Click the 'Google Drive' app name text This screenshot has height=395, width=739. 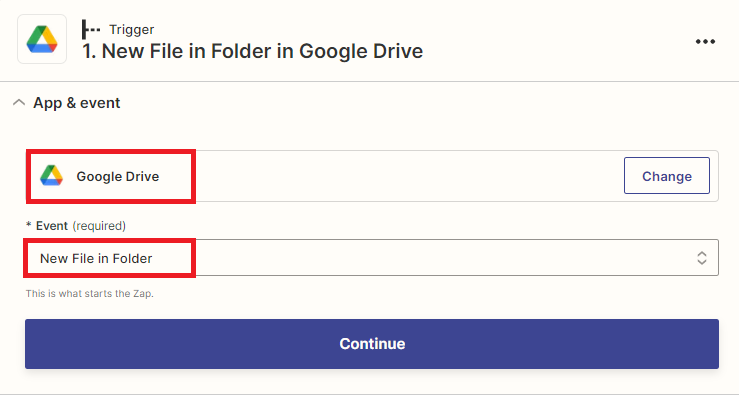(x=118, y=176)
